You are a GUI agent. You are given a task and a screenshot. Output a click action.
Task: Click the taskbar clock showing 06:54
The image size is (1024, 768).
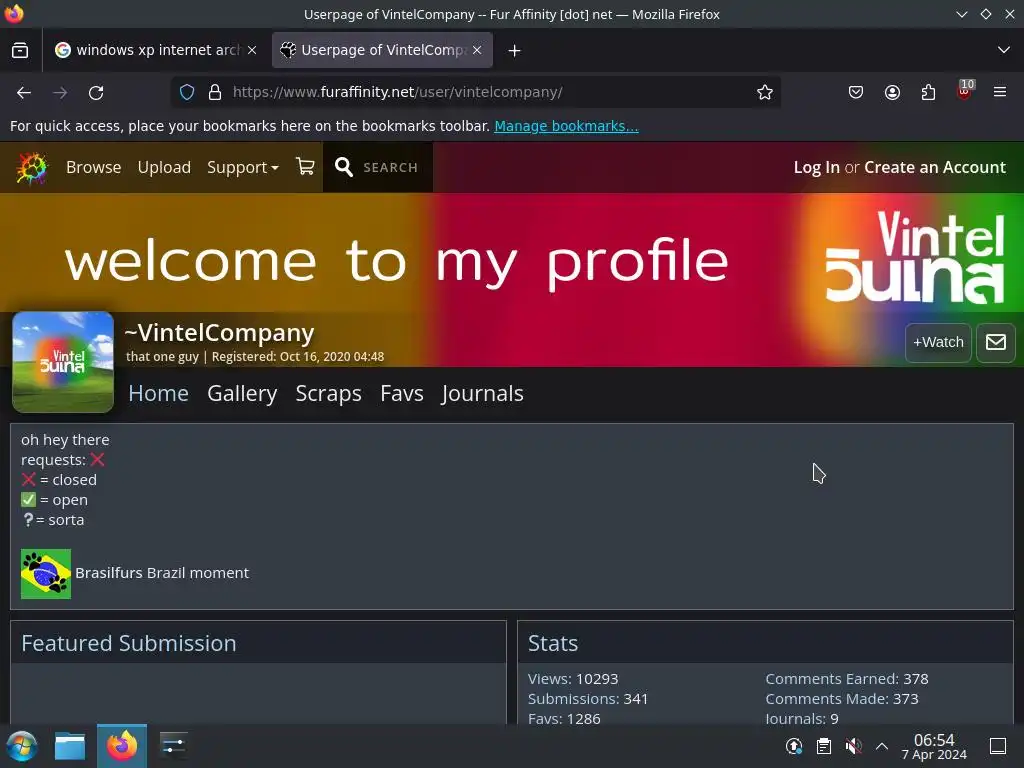(934, 746)
